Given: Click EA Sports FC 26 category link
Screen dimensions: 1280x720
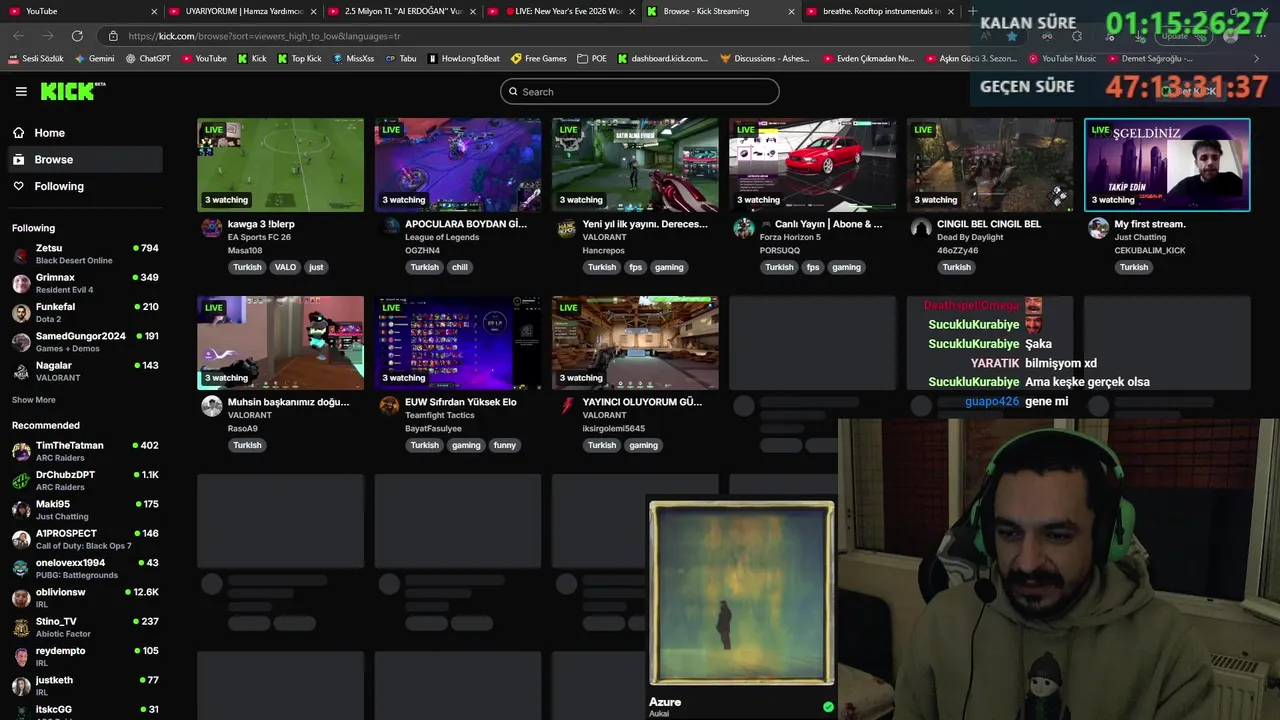Looking at the screenshot, I should pyautogui.click(x=259, y=238).
